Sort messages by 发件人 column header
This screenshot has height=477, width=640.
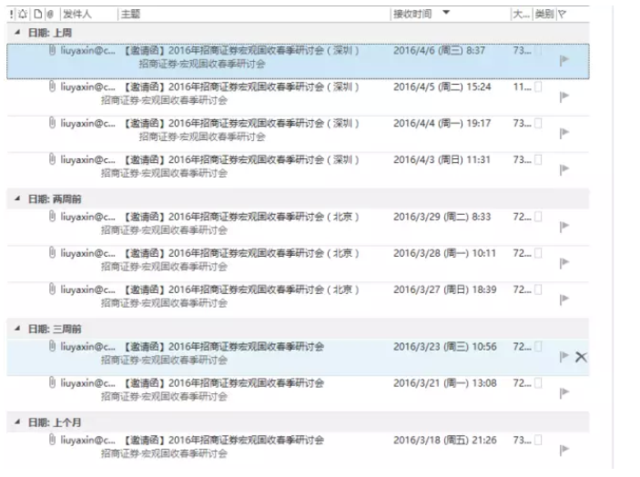77,14
